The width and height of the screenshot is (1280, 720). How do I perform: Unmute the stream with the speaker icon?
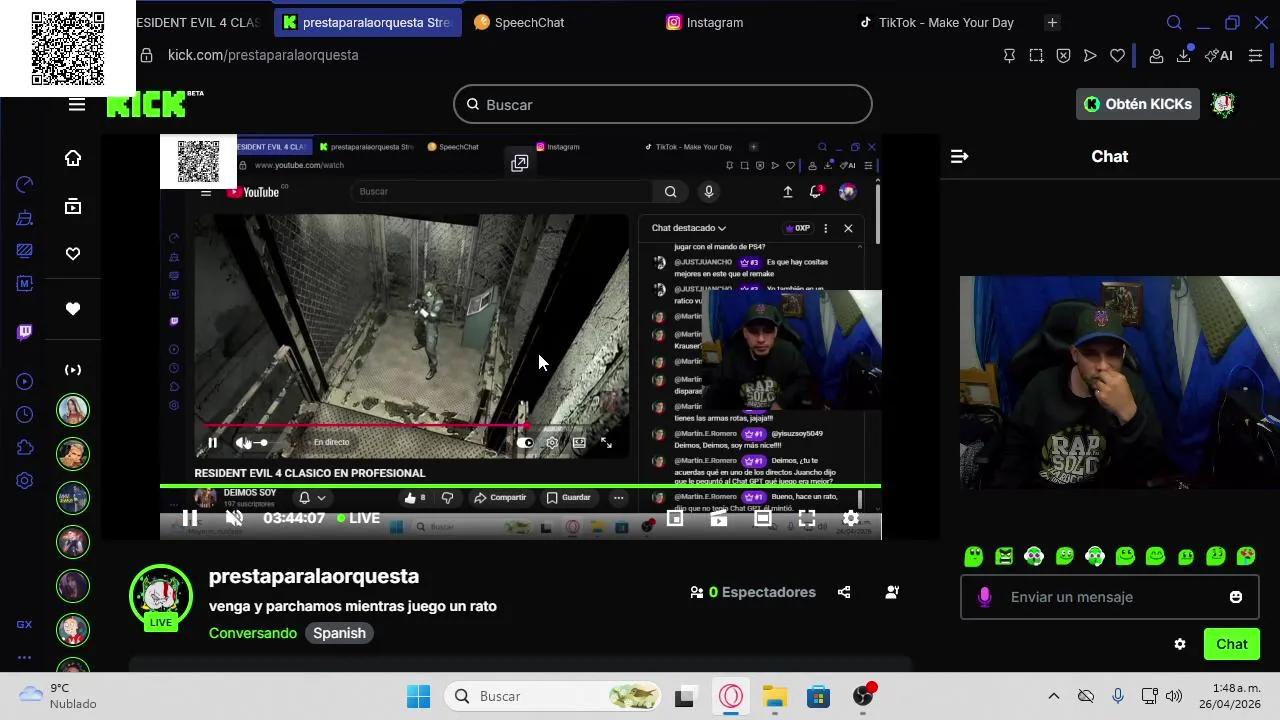click(x=234, y=518)
